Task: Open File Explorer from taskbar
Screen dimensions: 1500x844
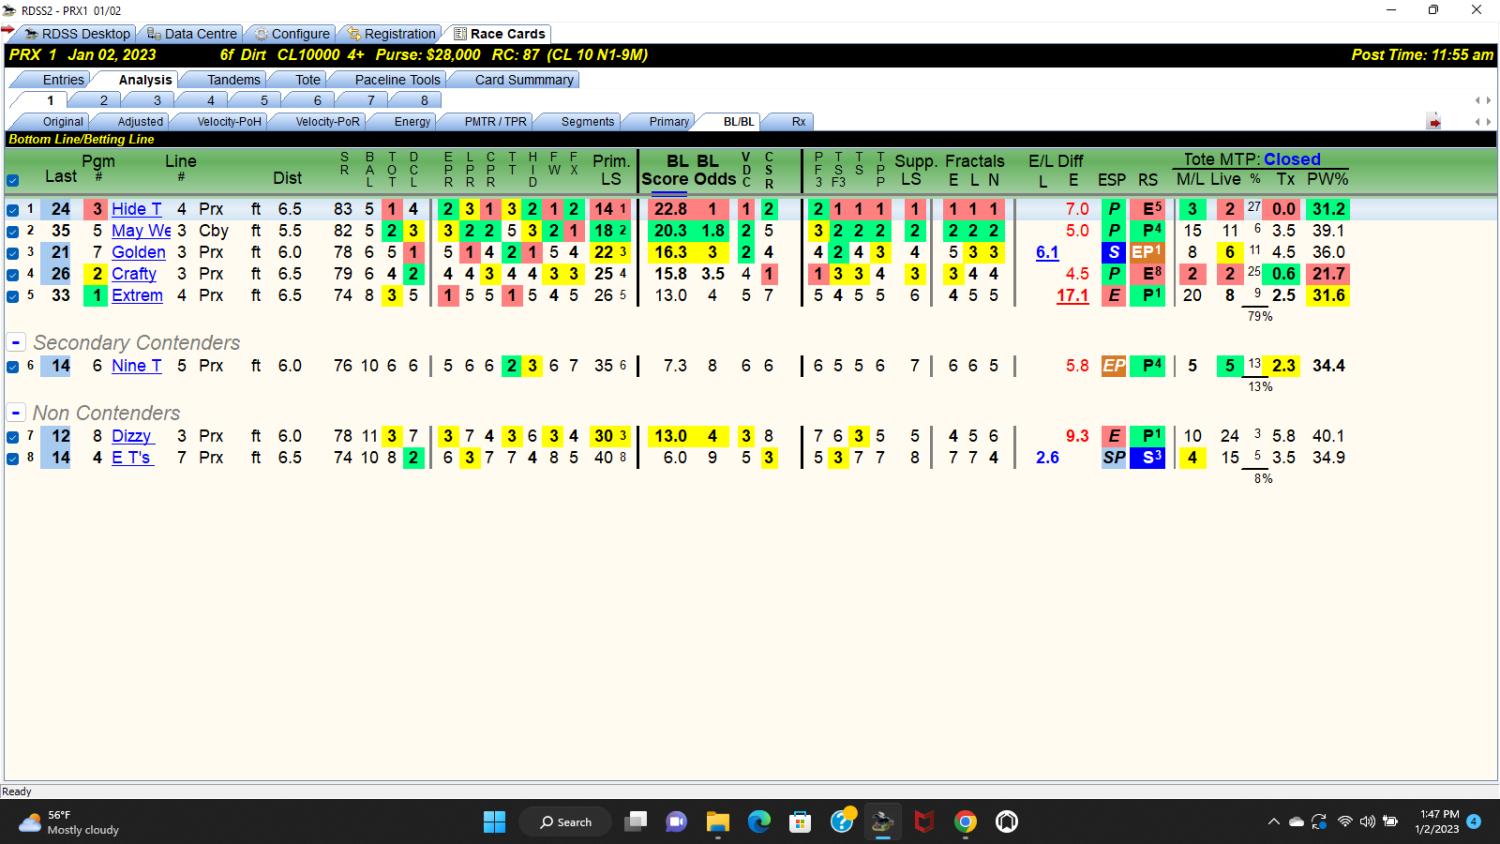Action: point(718,822)
